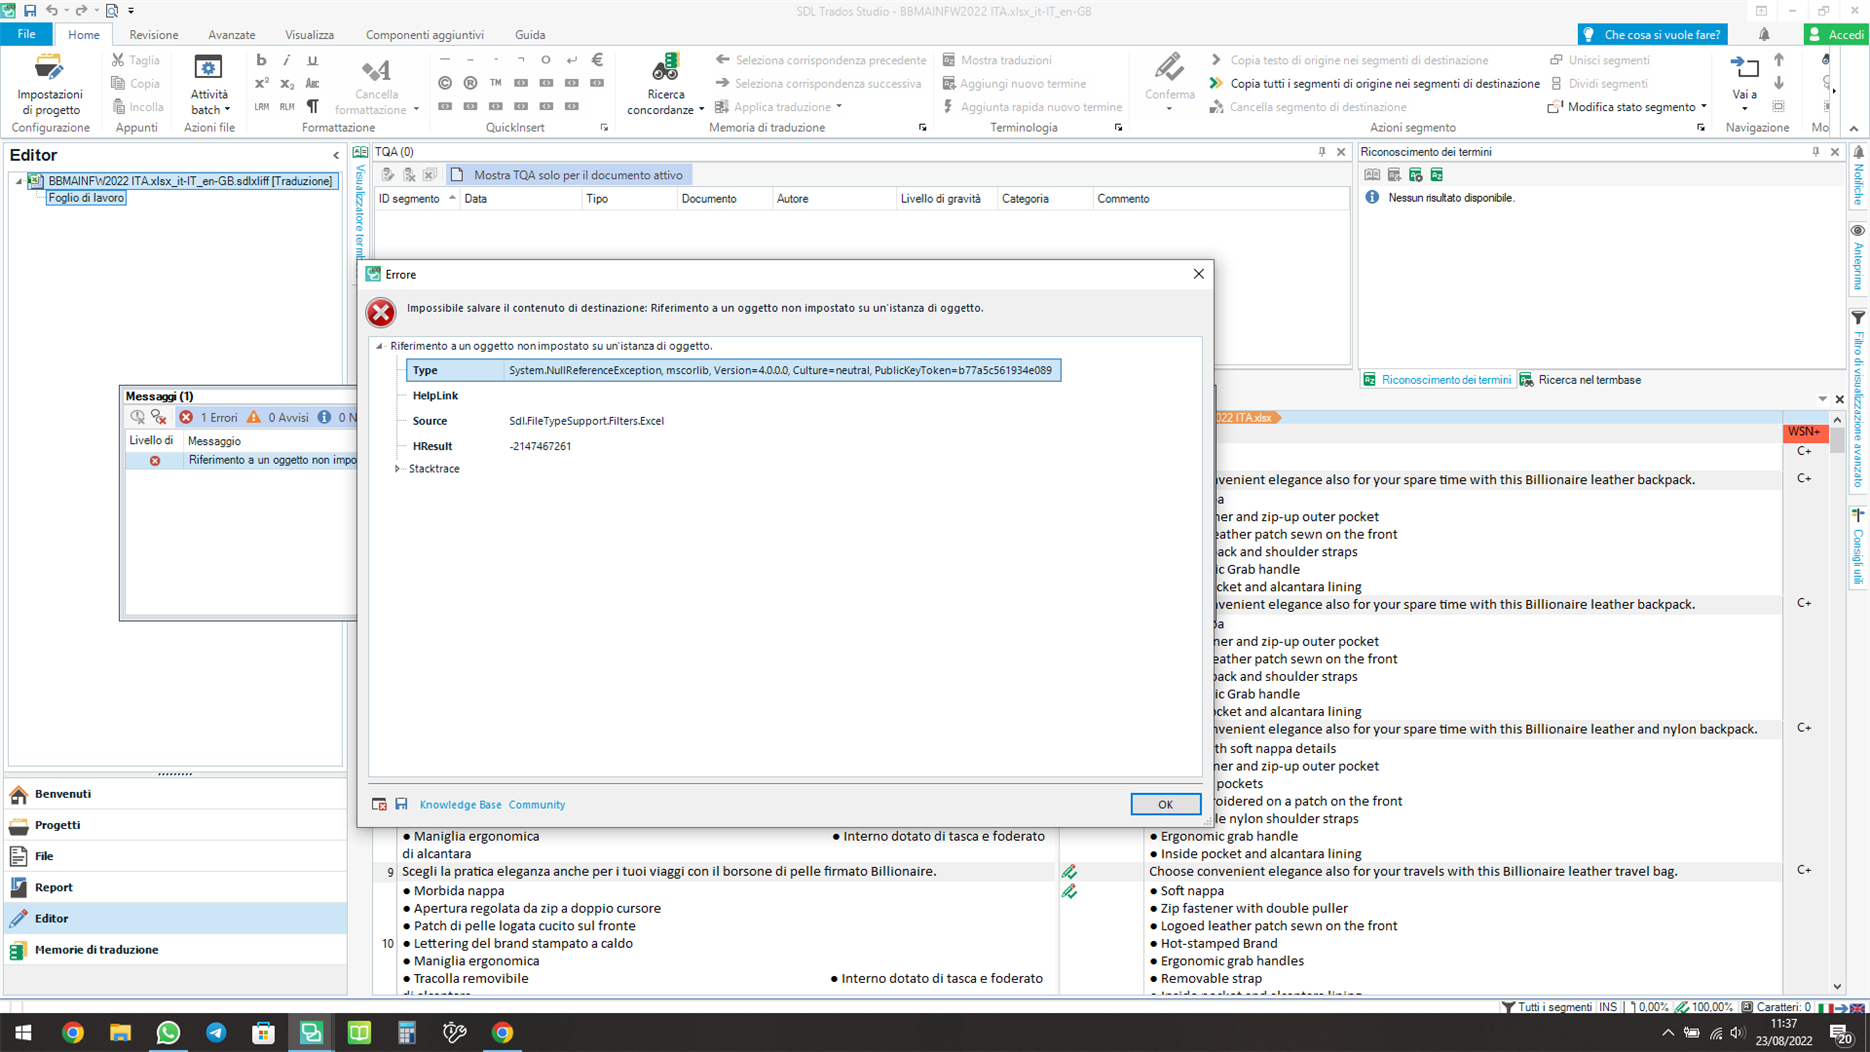Click the copy-details icon in the error dialog
Viewport: 1870px width, 1052px height.
coord(379,804)
